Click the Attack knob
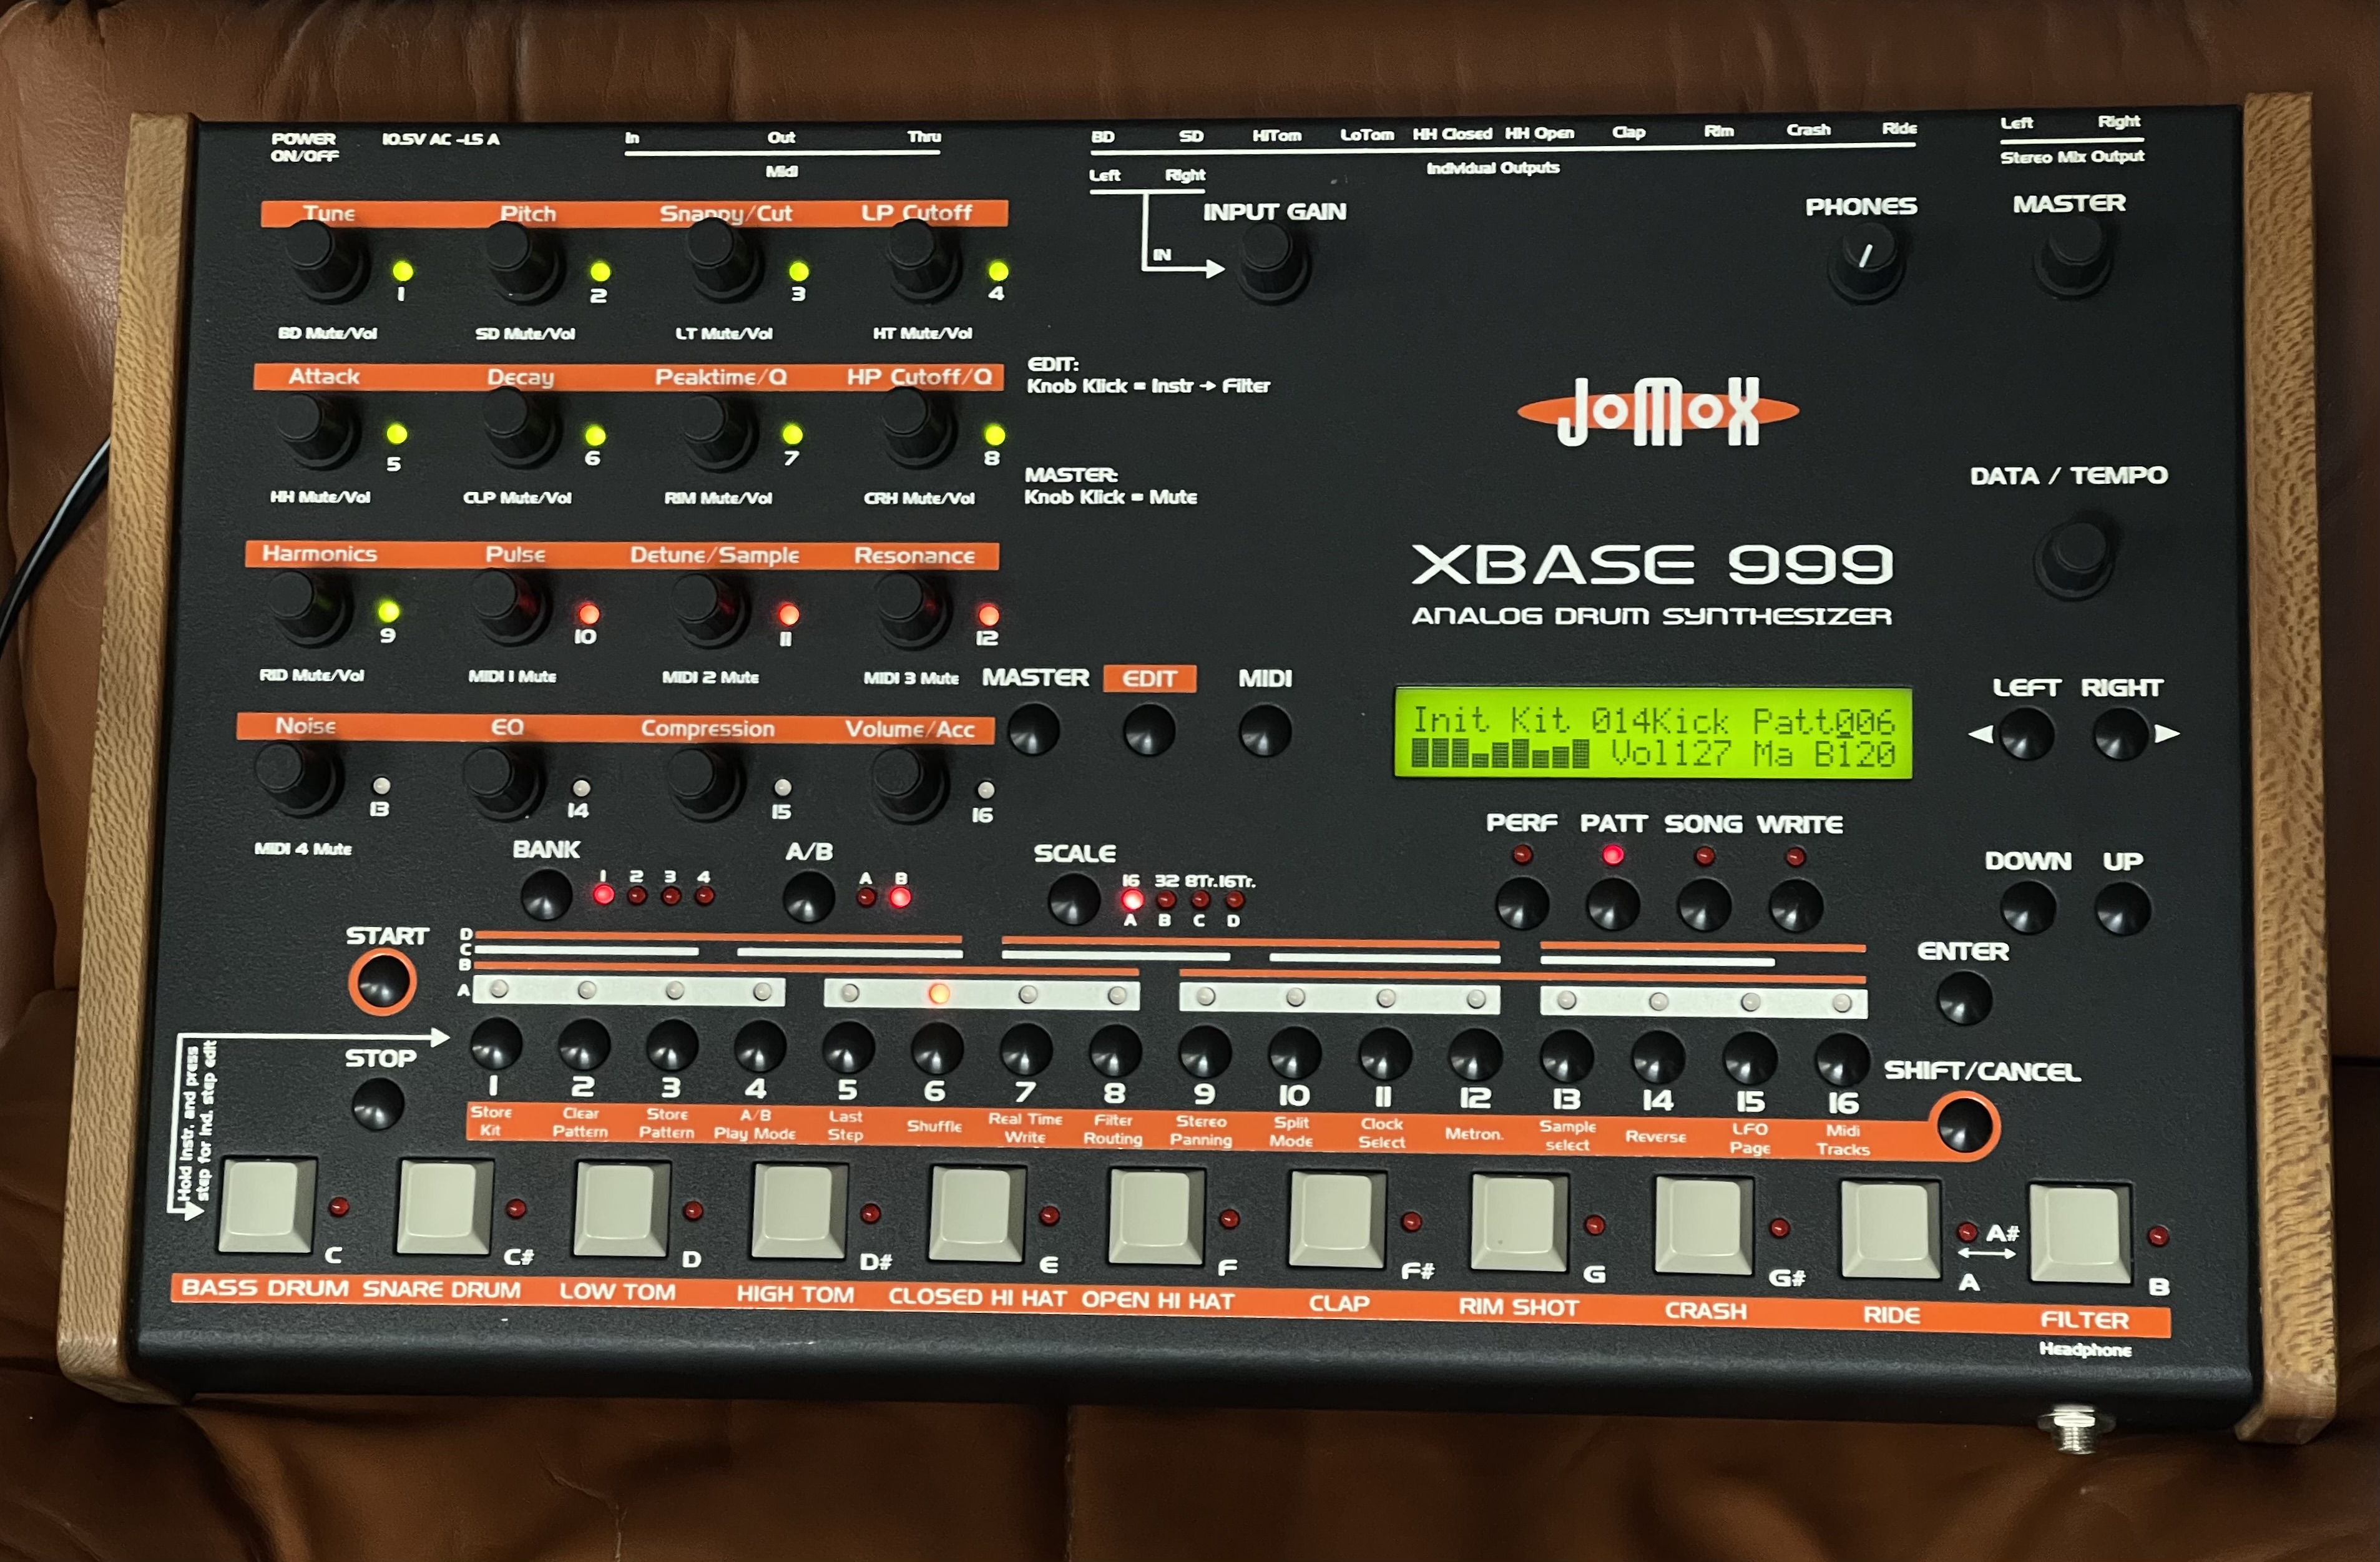Screen dimensions: 2380x1562 (x=315, y=430)
